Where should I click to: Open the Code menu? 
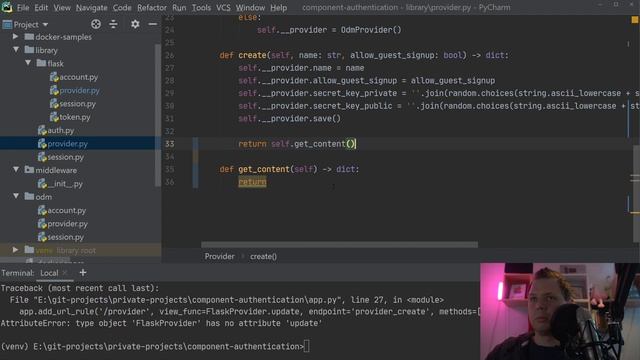122,8
